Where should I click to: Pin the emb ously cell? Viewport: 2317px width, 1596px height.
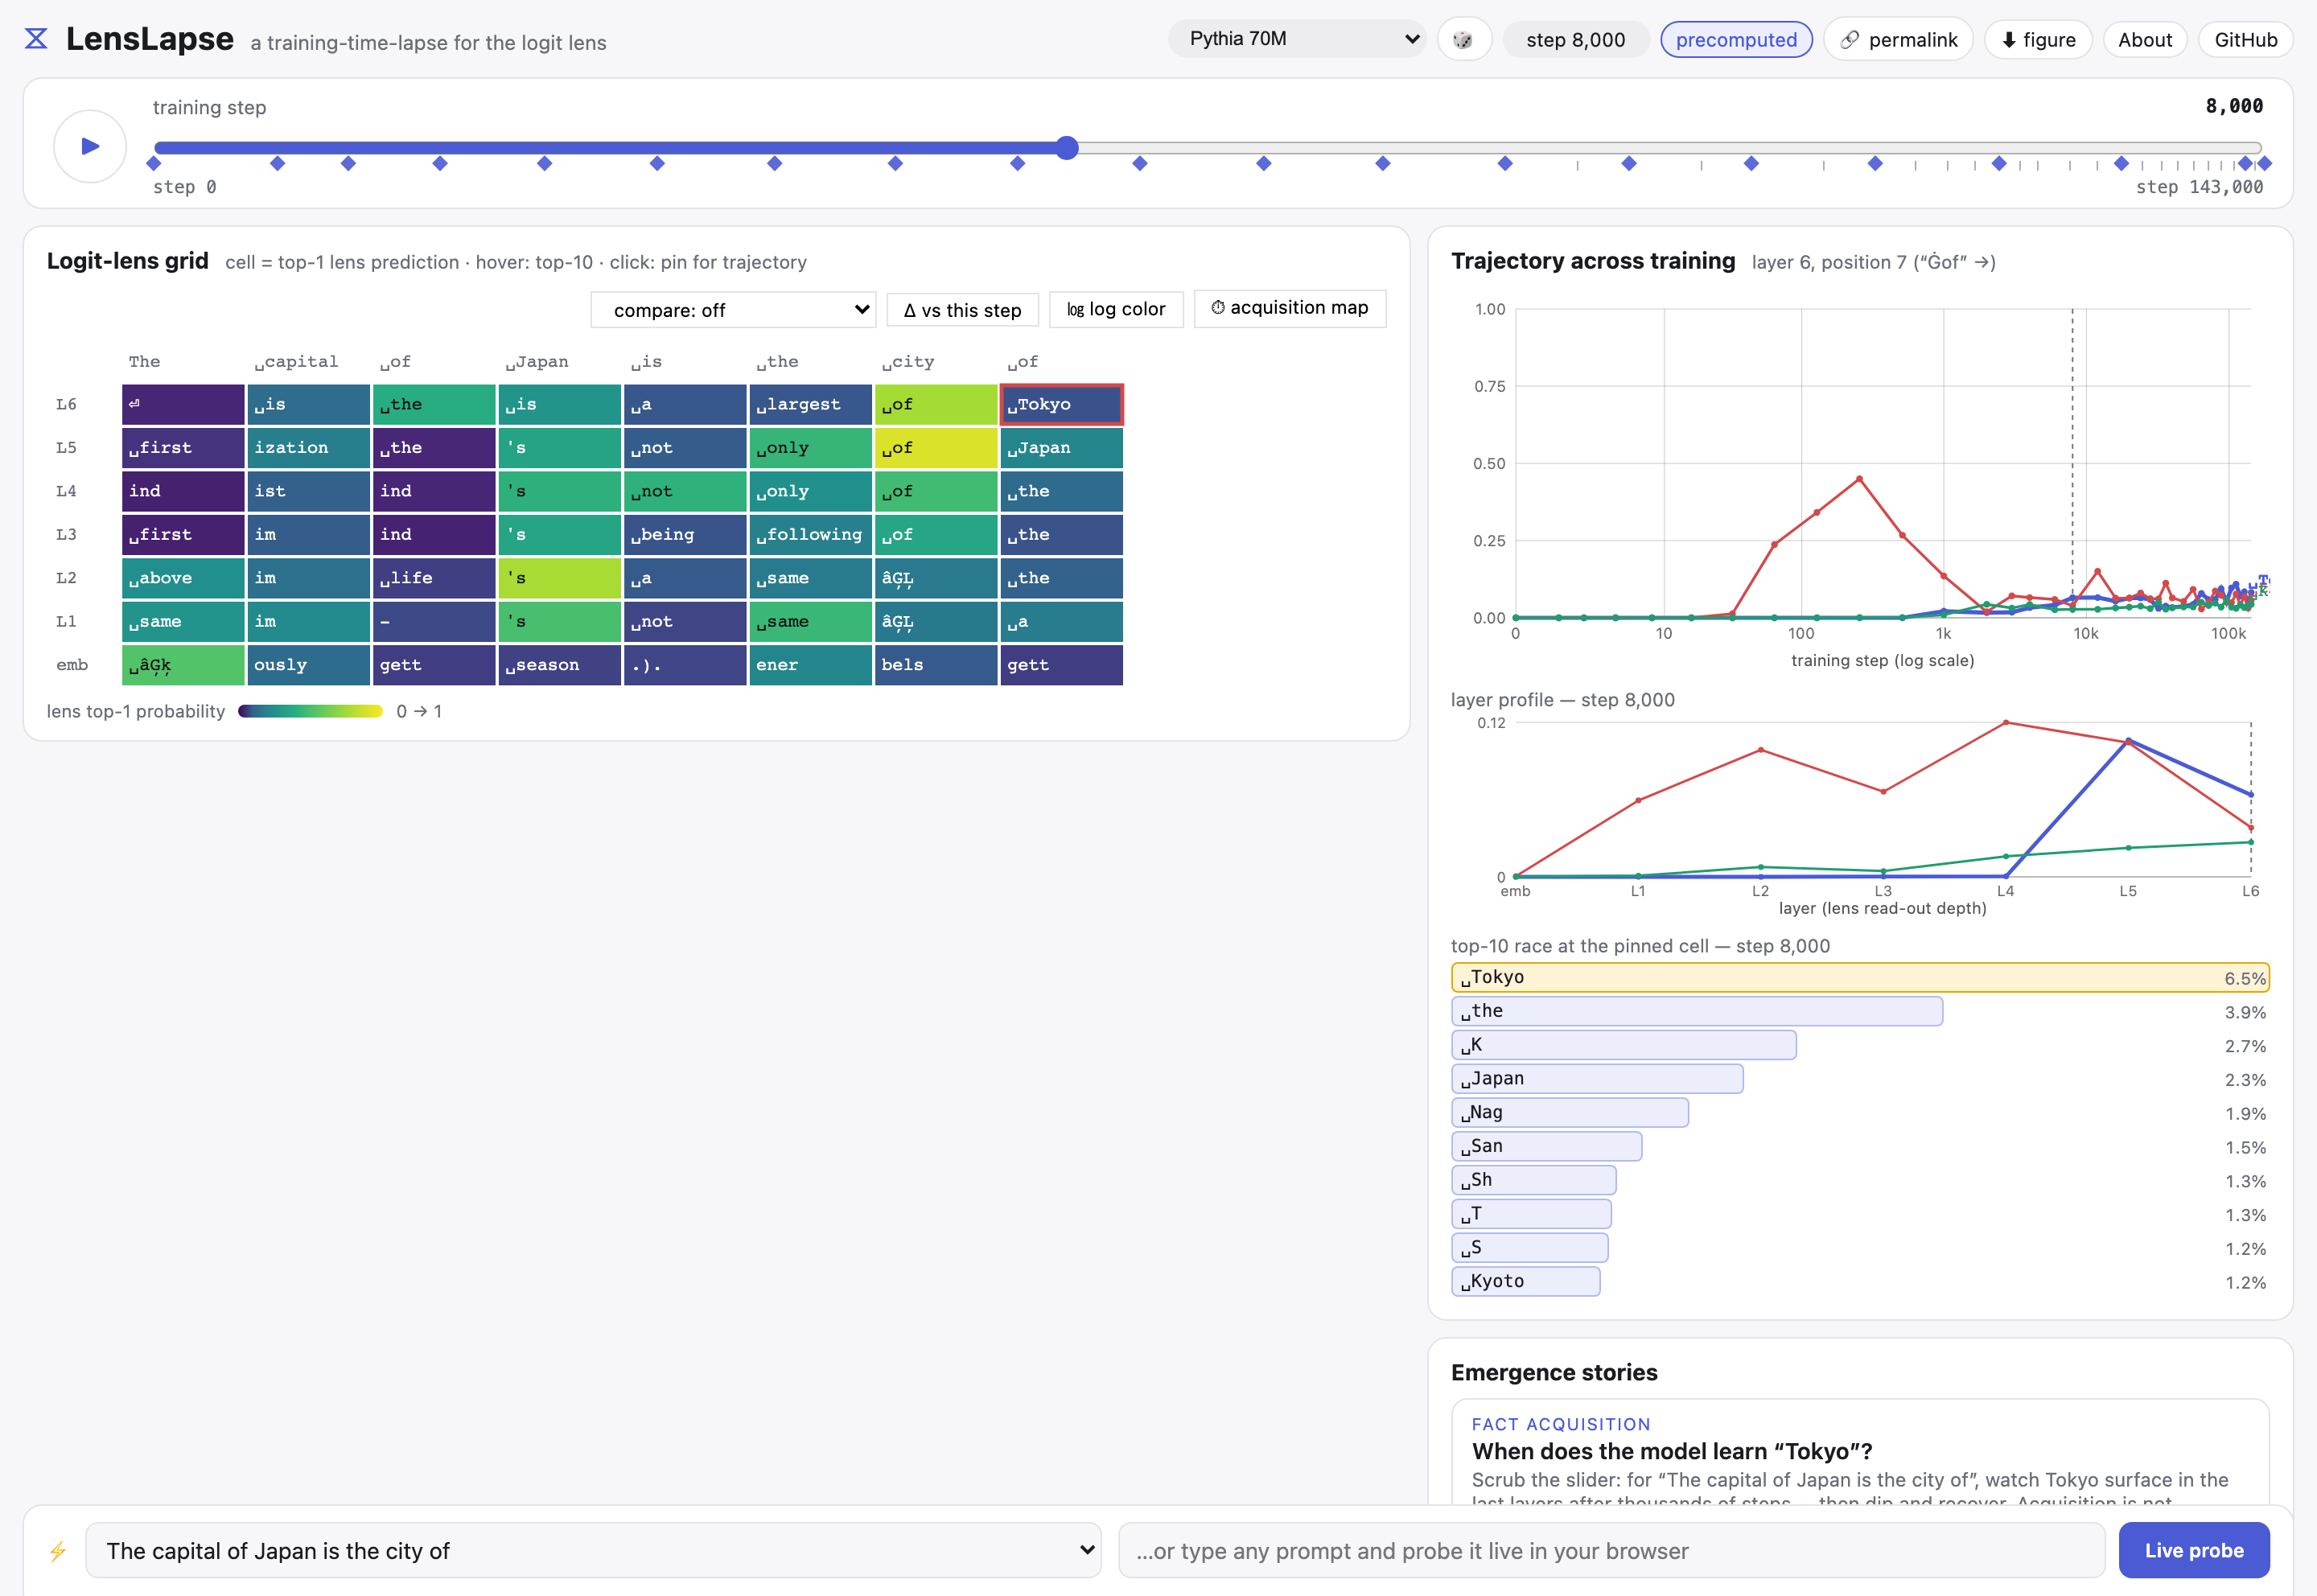[x=308, y=665]
